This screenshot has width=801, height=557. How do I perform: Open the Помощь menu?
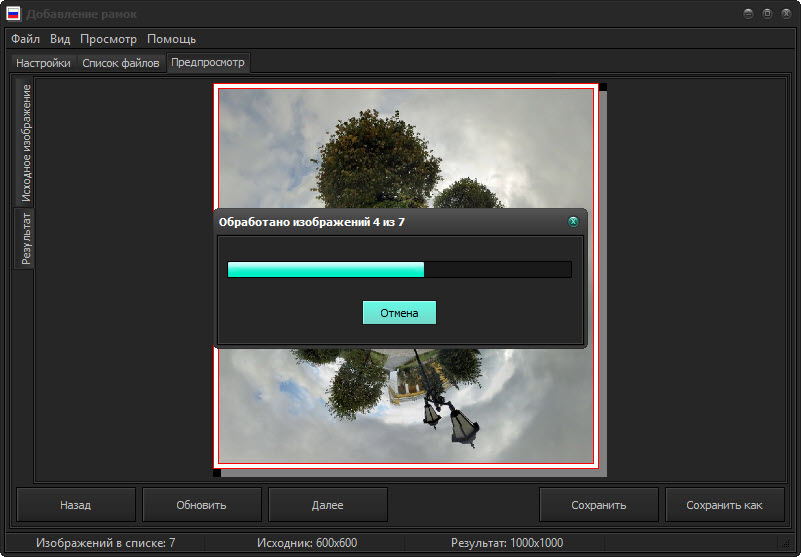coord(171,39)
